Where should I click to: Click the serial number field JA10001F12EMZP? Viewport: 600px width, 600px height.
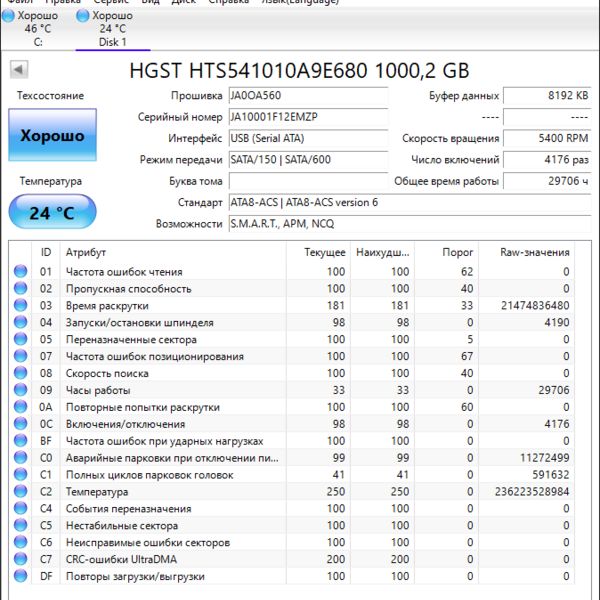coord(308,117)
